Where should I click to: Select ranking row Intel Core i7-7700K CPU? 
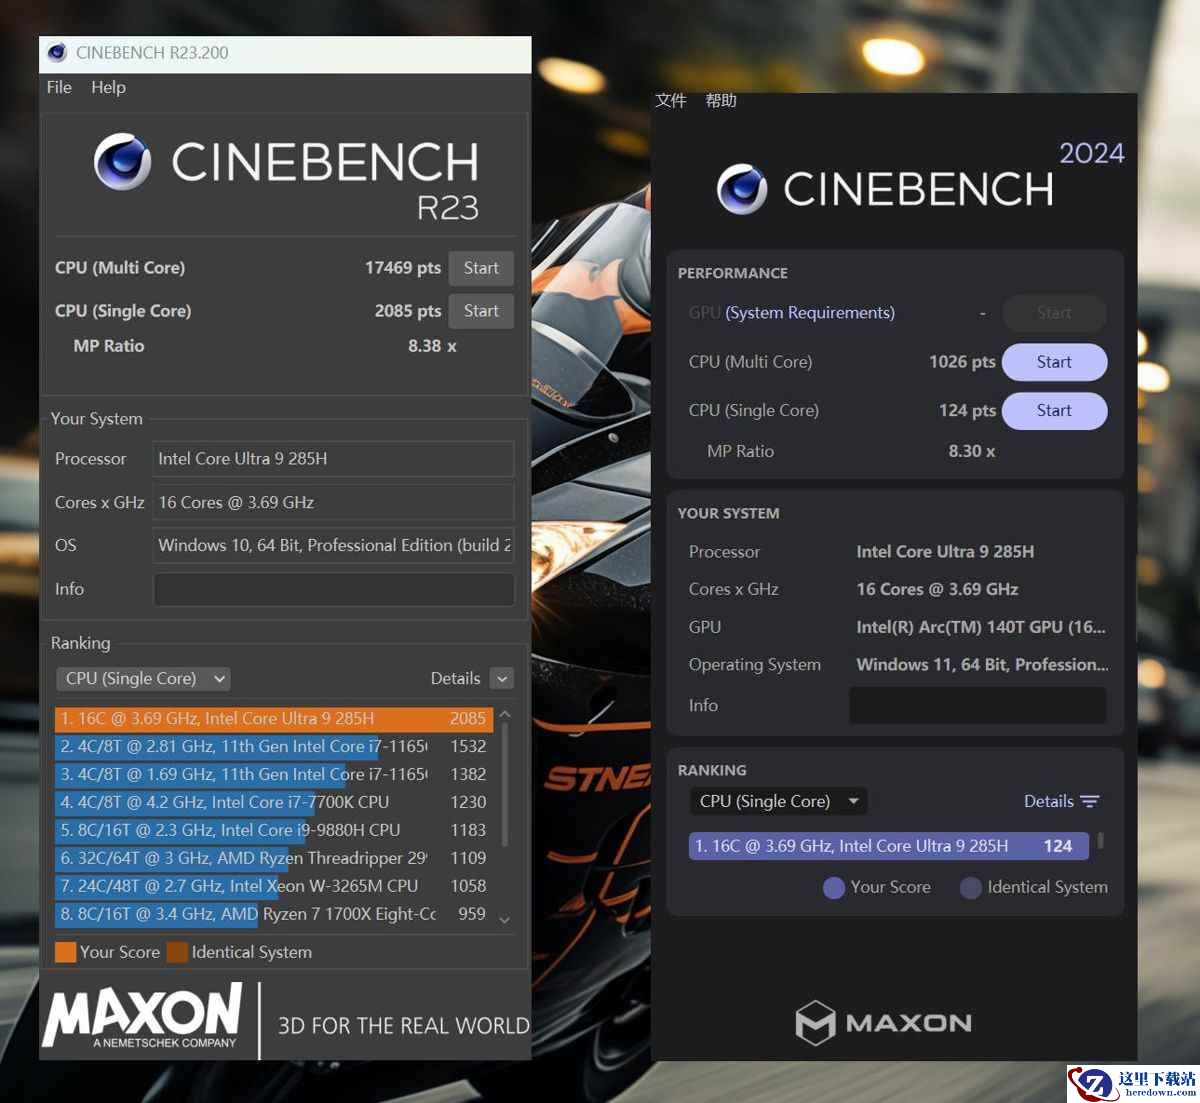pos(273,802)
